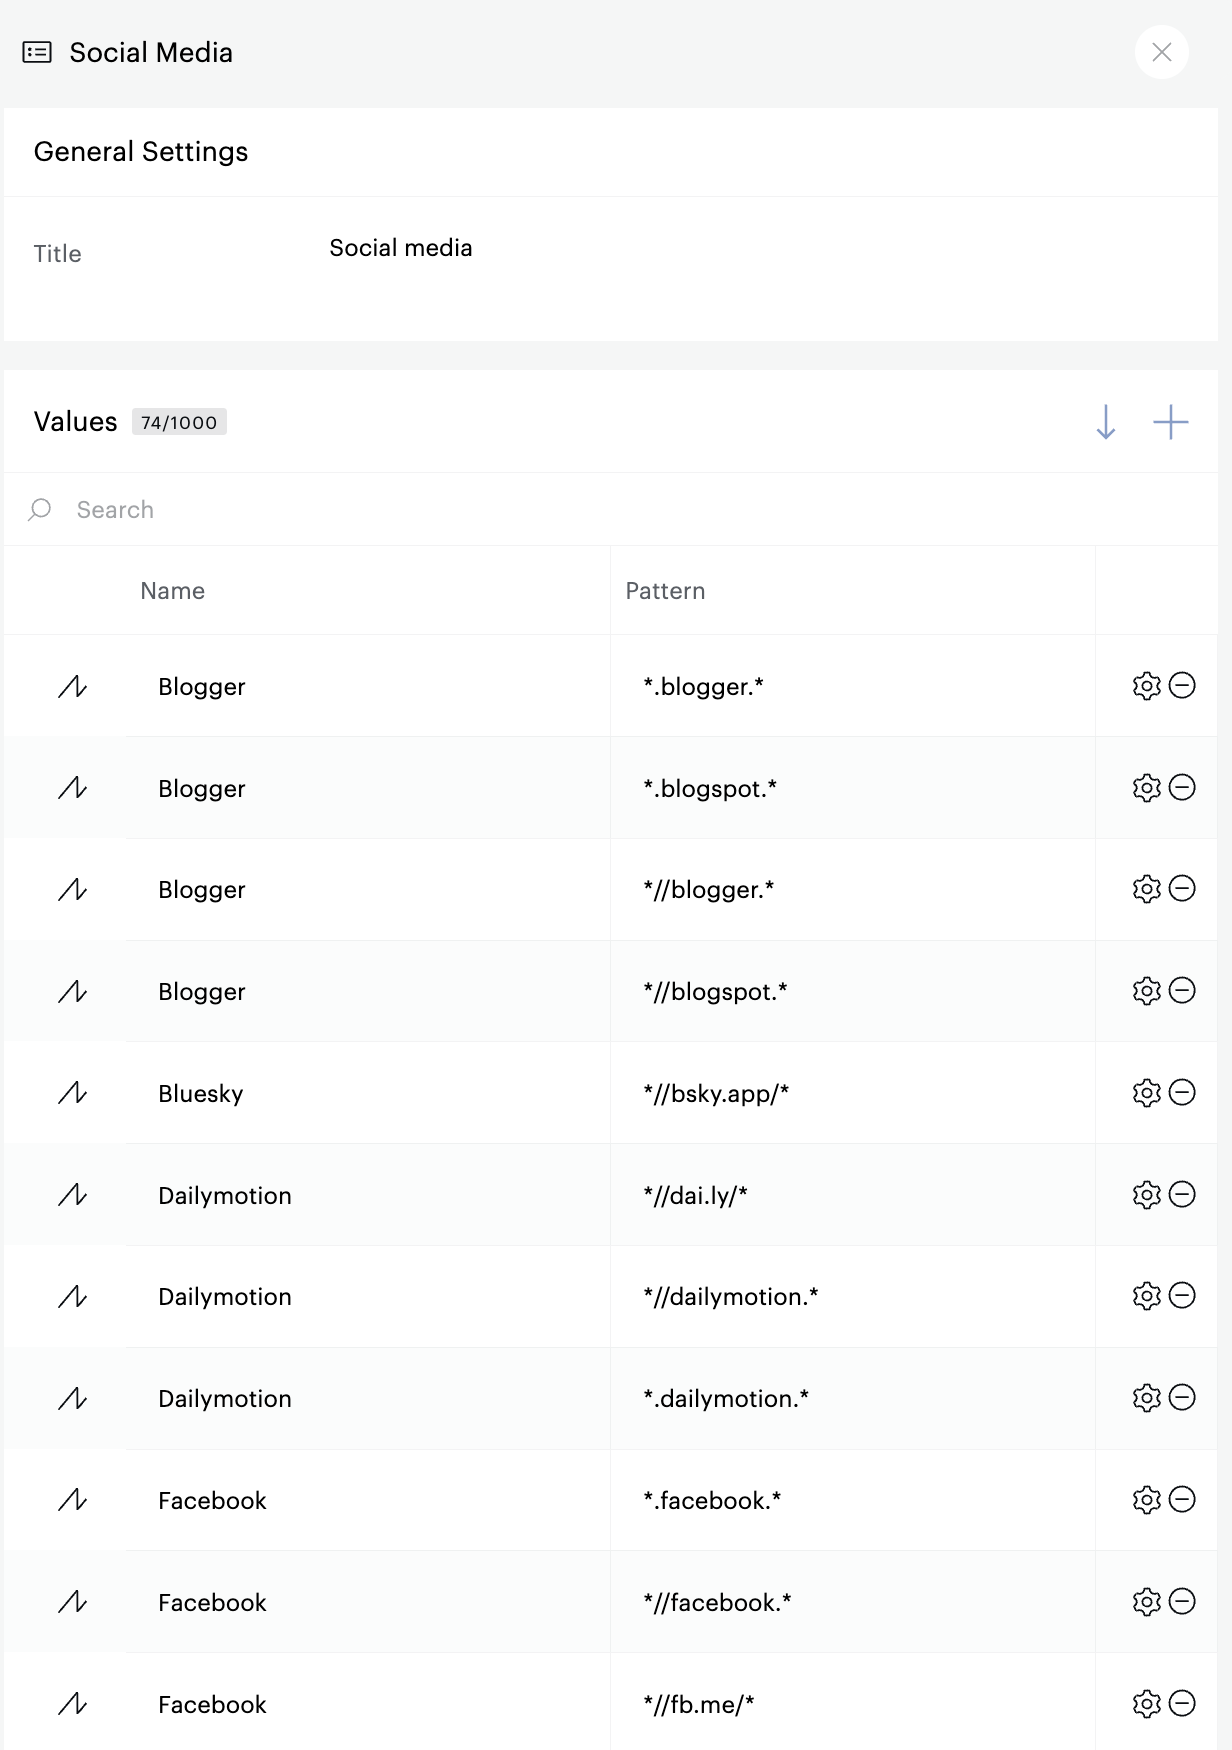Click the Name column header
Viewport: 1232px width, 1750px height.
172,591
